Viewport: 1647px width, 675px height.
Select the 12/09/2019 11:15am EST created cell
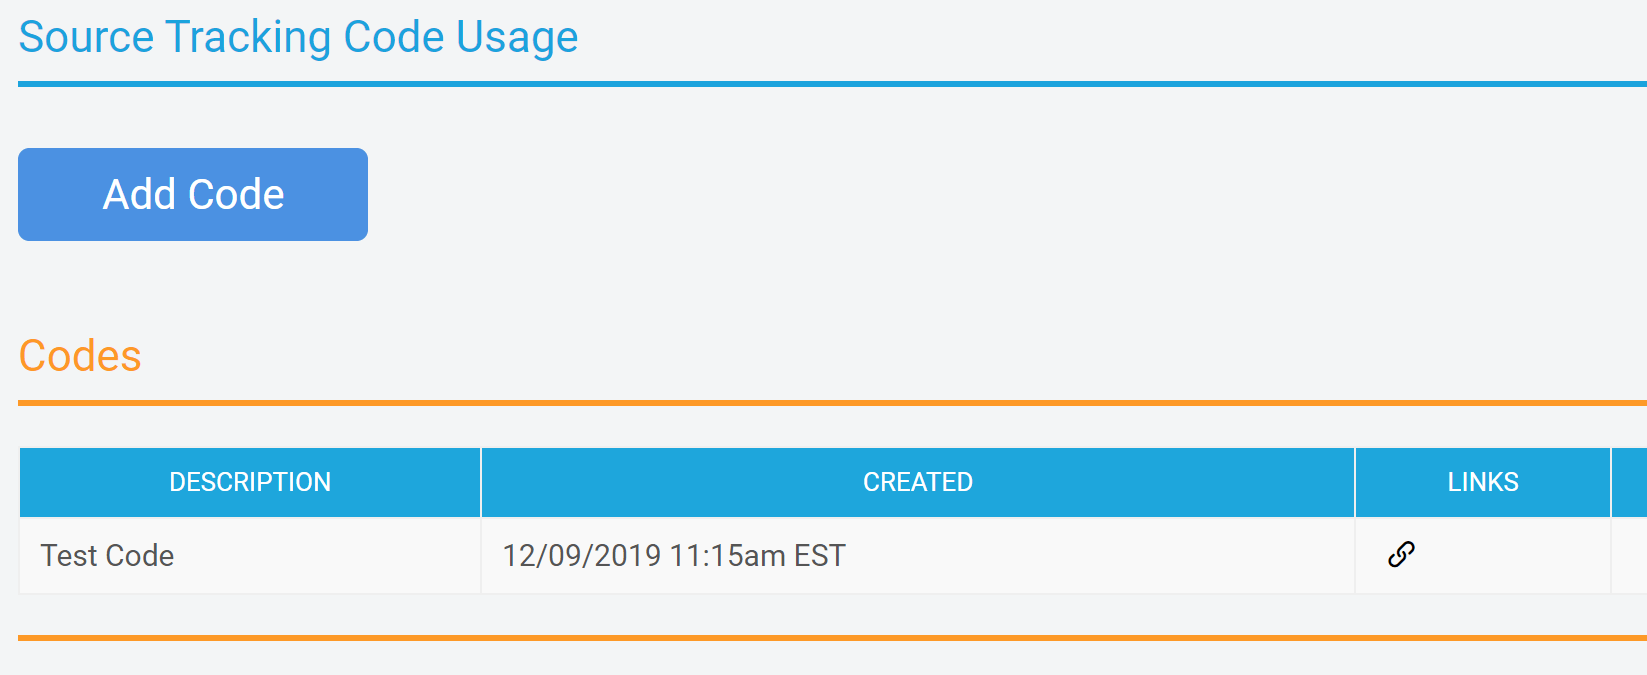(673, 555)
